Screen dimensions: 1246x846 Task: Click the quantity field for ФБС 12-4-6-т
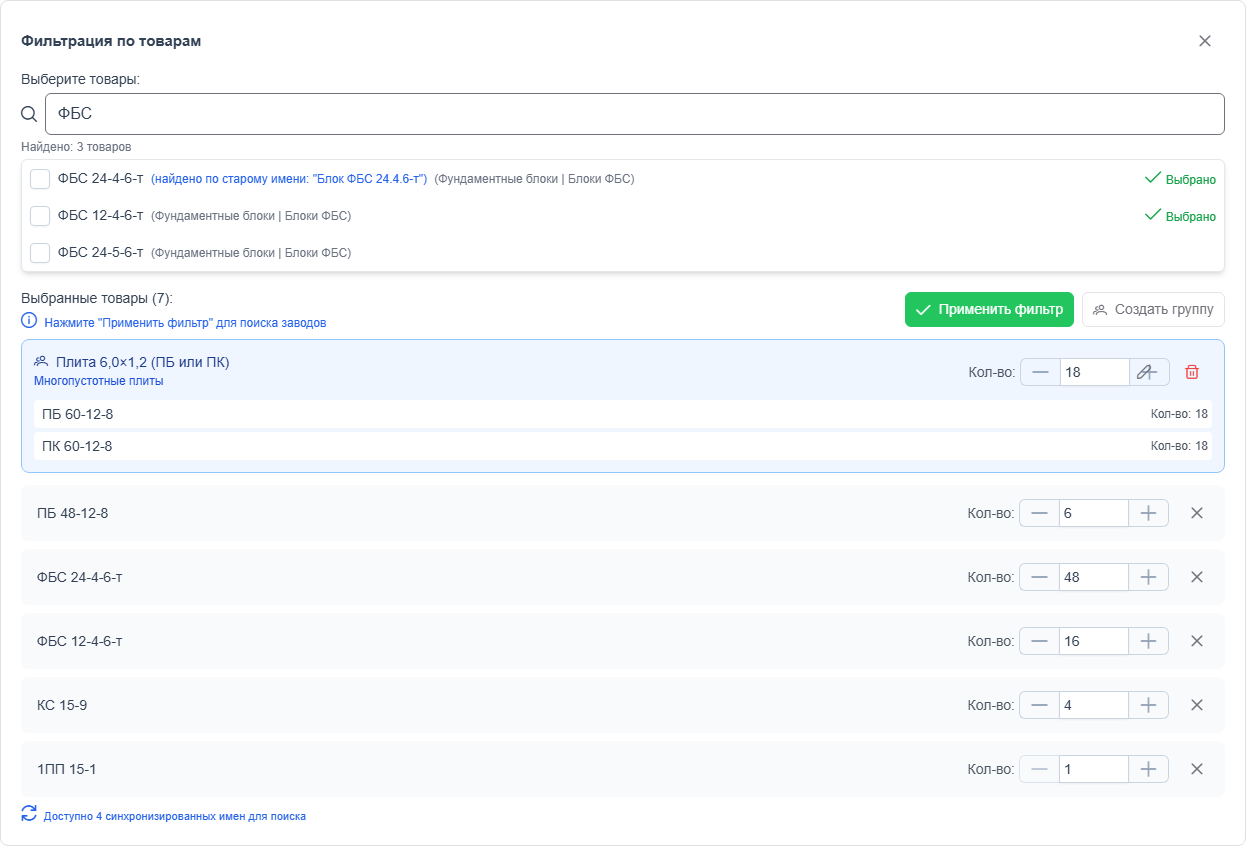pos(1094,641)
